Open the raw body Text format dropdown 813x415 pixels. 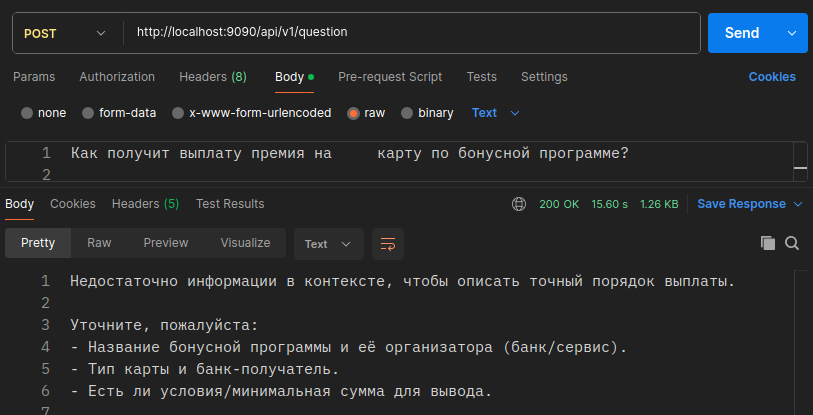pos(496,113)
